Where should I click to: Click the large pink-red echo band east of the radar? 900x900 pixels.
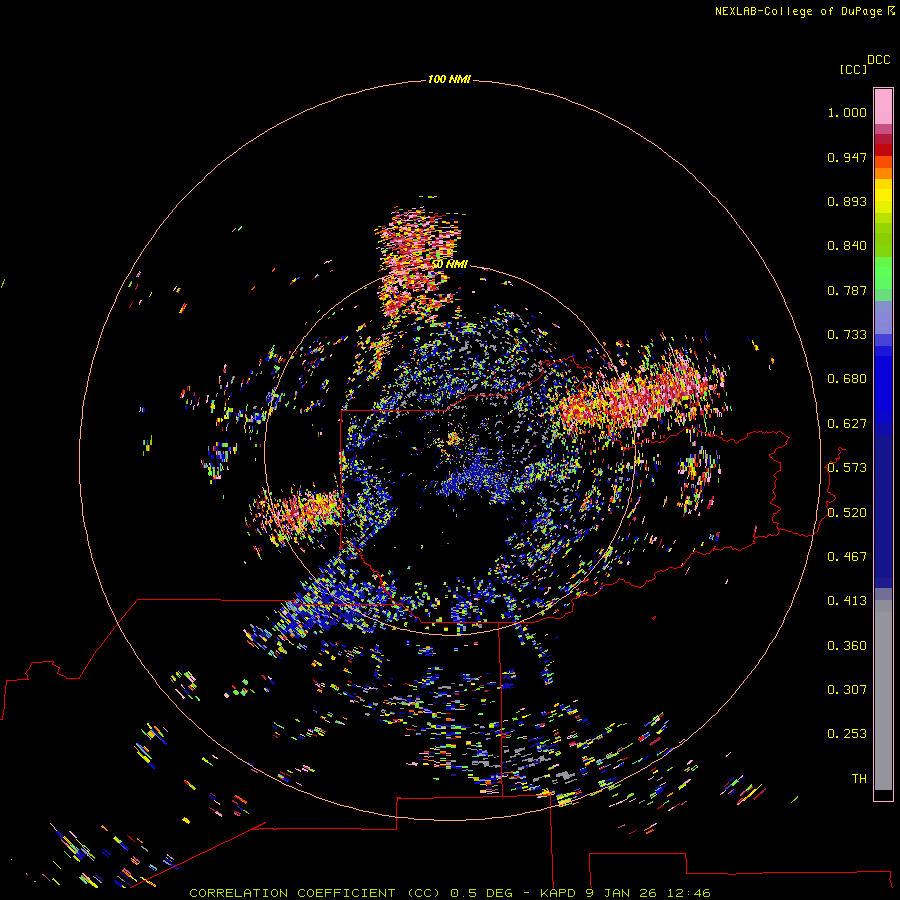point(640,393)
